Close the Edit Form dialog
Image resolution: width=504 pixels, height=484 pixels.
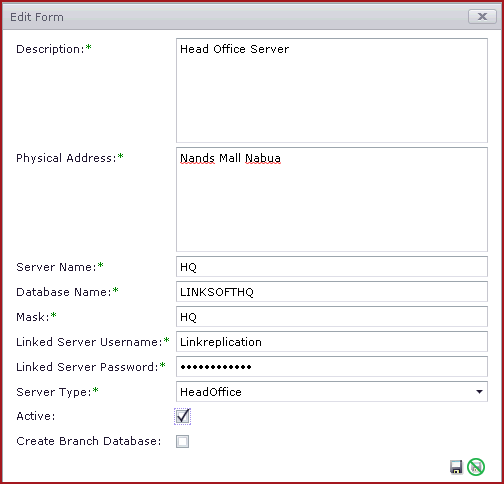(482, 17)
